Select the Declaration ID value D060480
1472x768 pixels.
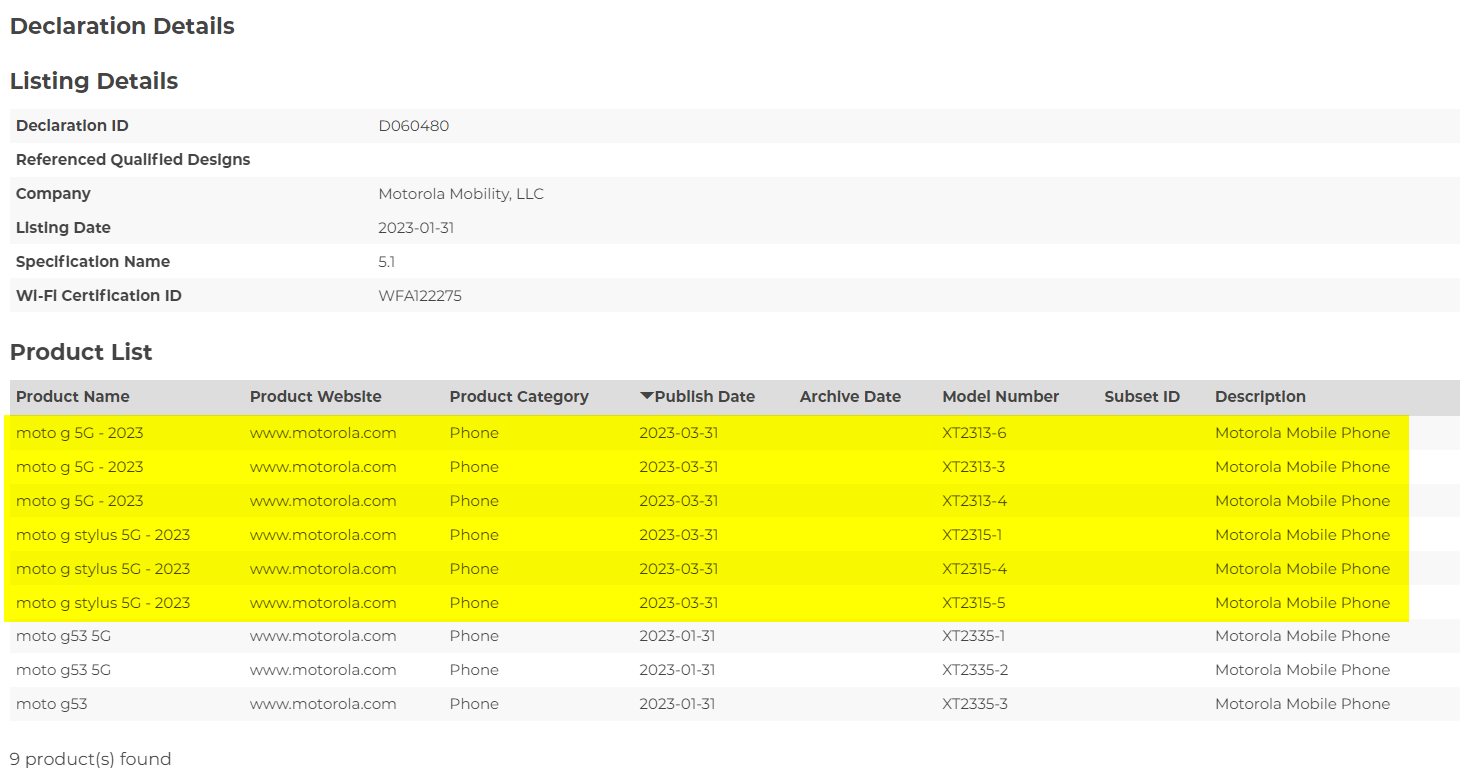tap(413, 126)
